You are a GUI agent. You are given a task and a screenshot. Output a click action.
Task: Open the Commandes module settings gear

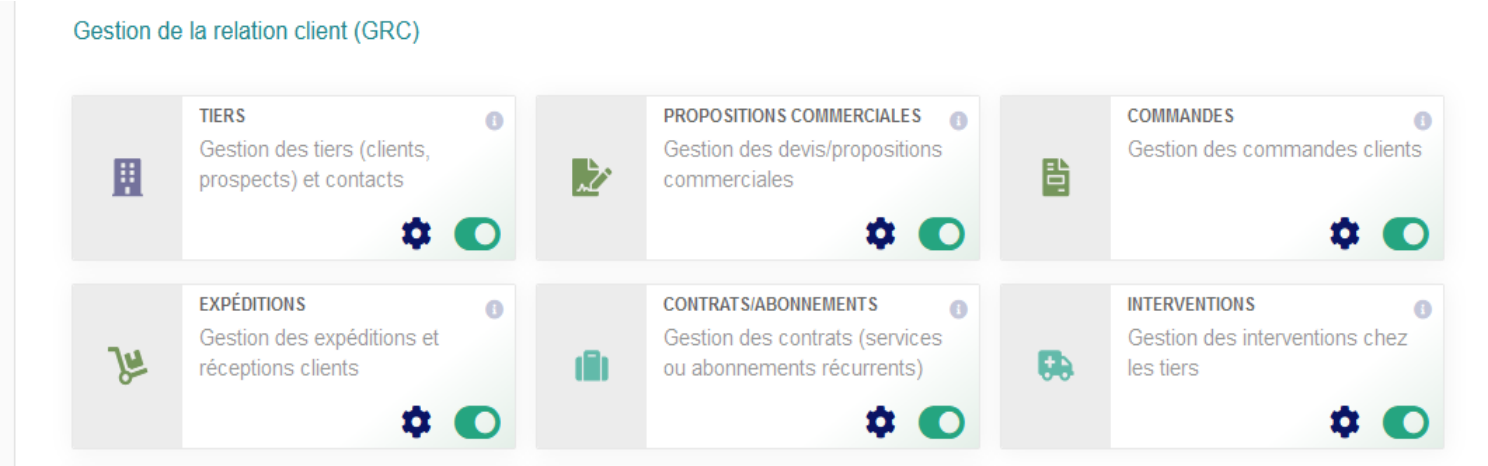pos(1344,234)
